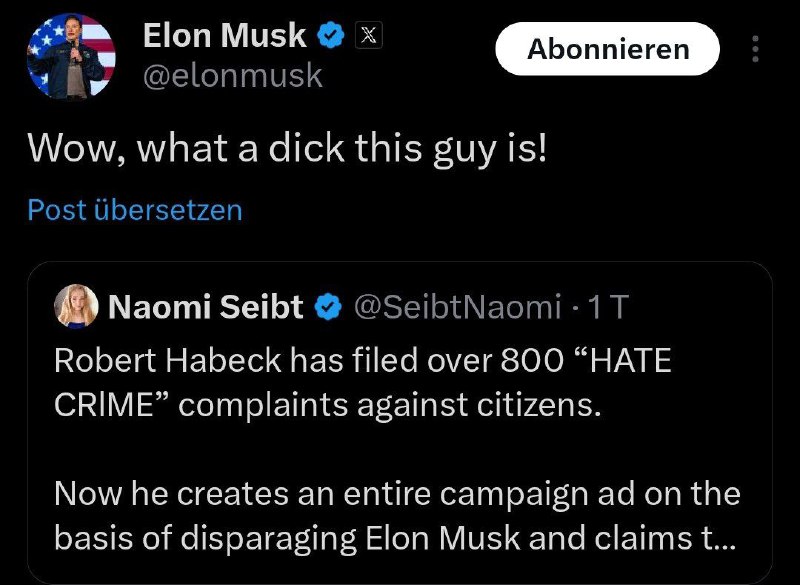800x585 pixels.
Task: Click the Post übersetzen translate link
Action: (x=134, y=210)
